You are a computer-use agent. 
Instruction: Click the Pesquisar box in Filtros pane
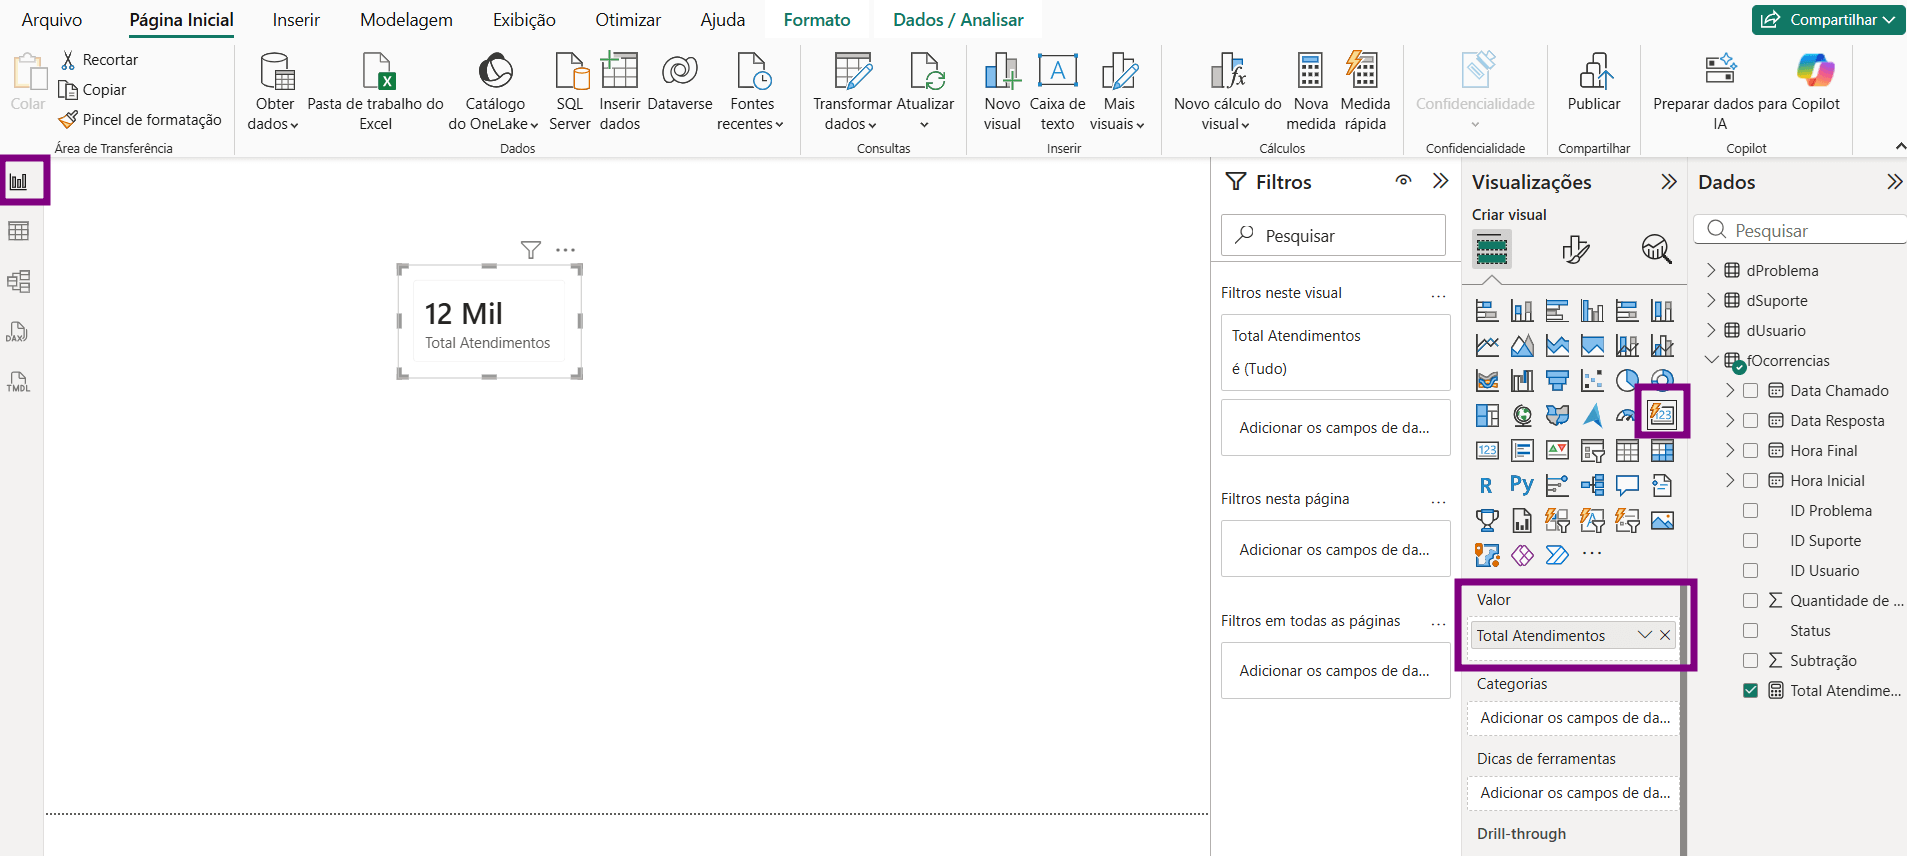pyautogui.click(x=1333, y=235)
